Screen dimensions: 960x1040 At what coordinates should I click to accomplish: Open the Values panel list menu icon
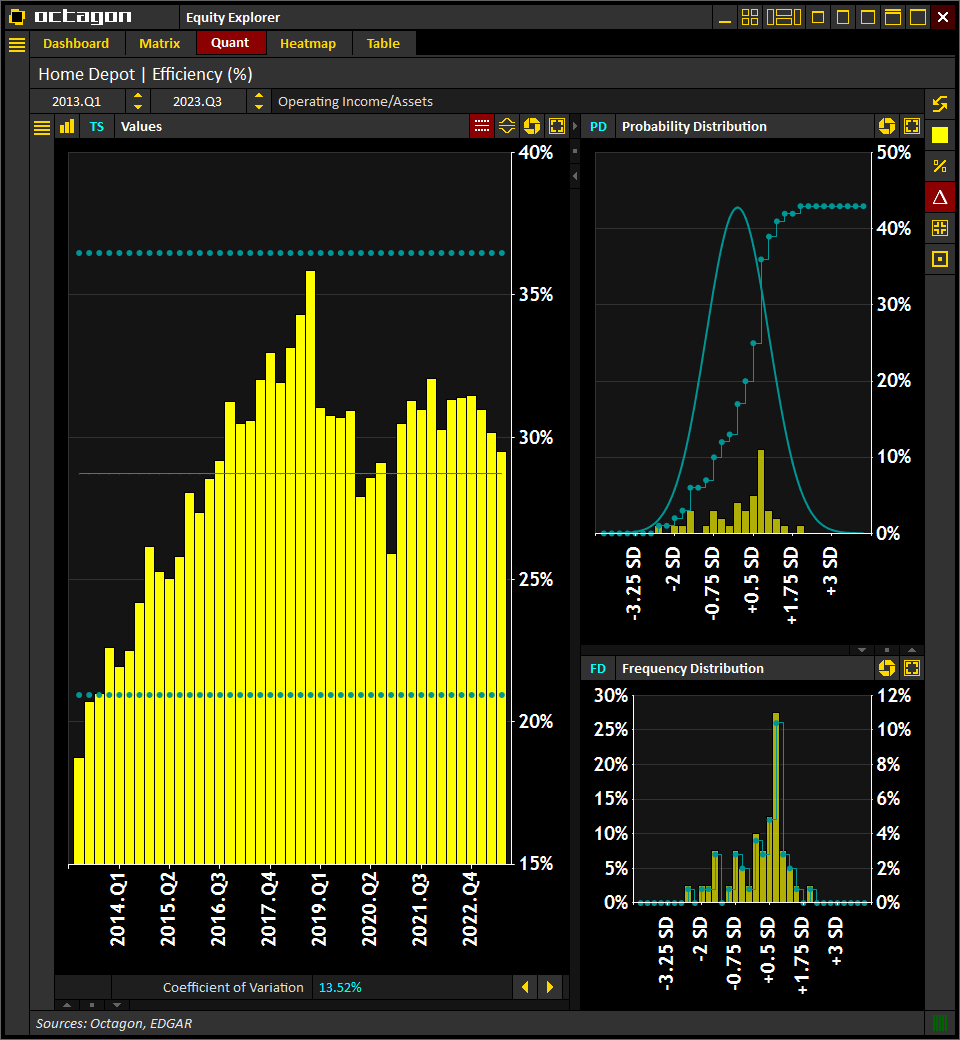(x=42, y=127)
